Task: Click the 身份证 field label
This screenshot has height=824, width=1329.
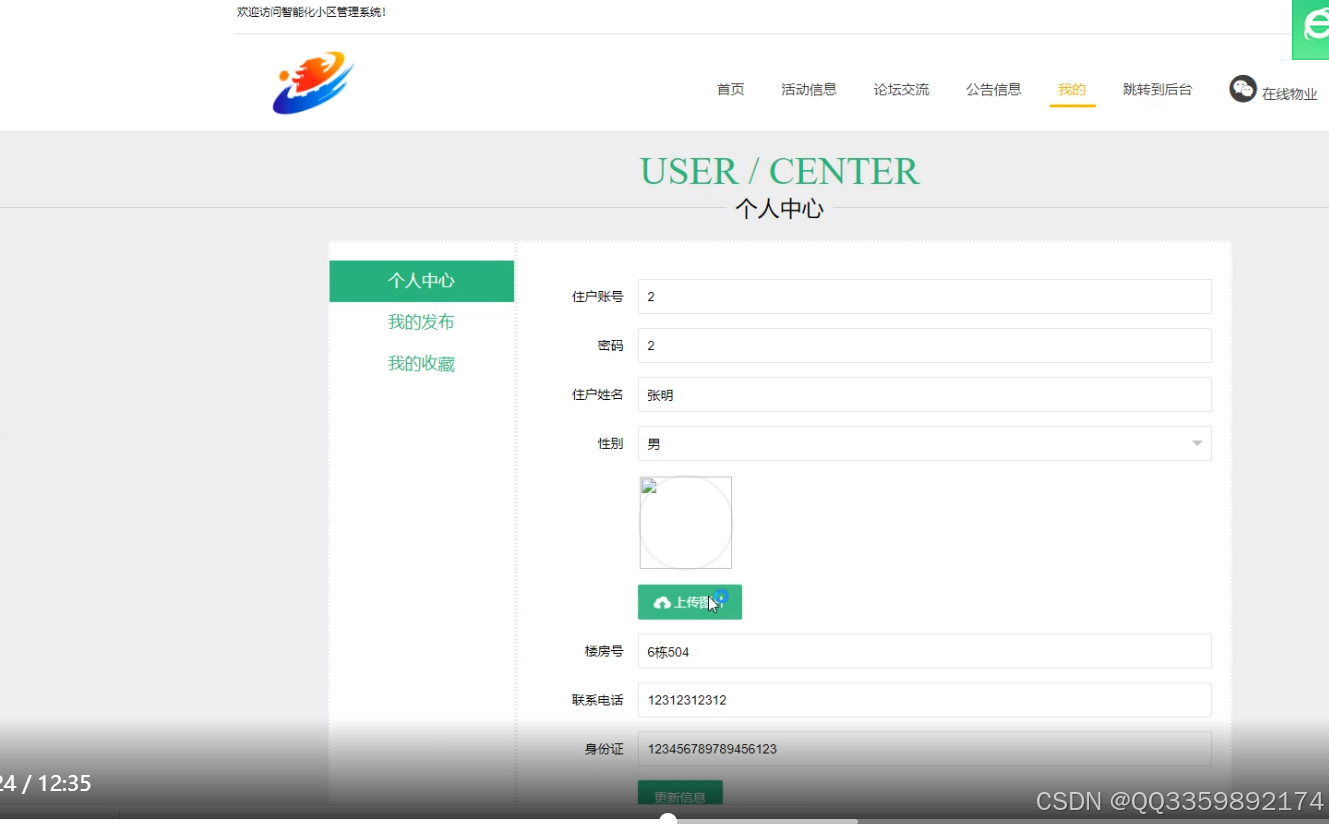Action: point(604,749)
